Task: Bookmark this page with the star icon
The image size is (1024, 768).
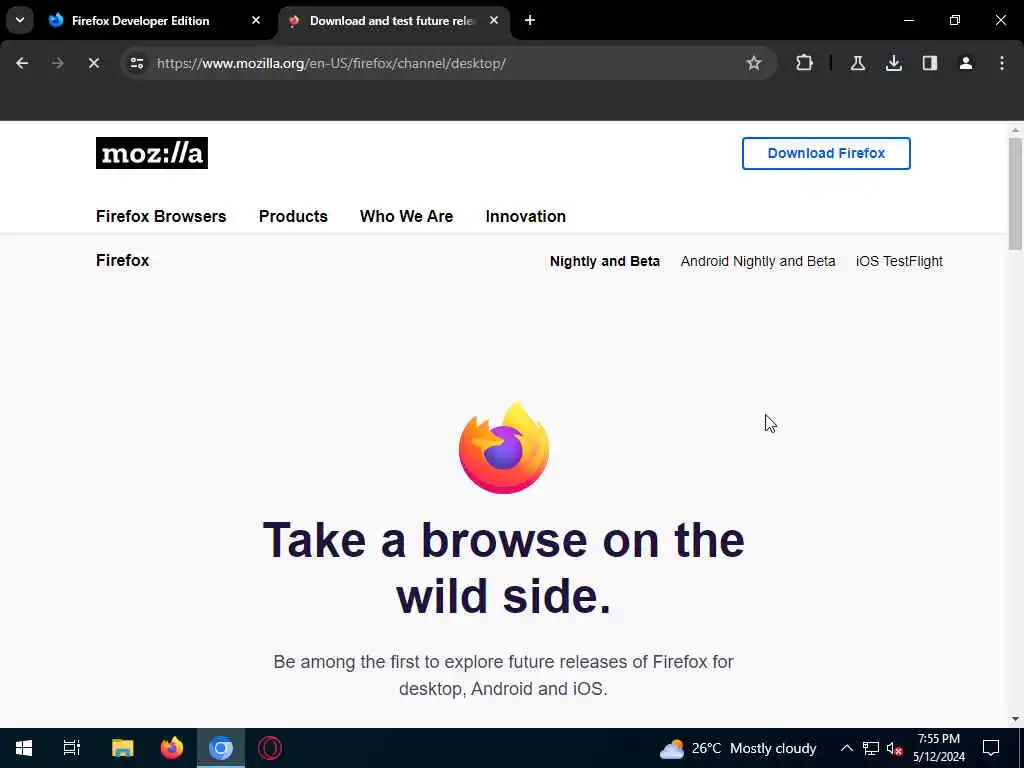Action: click(754, 63)
